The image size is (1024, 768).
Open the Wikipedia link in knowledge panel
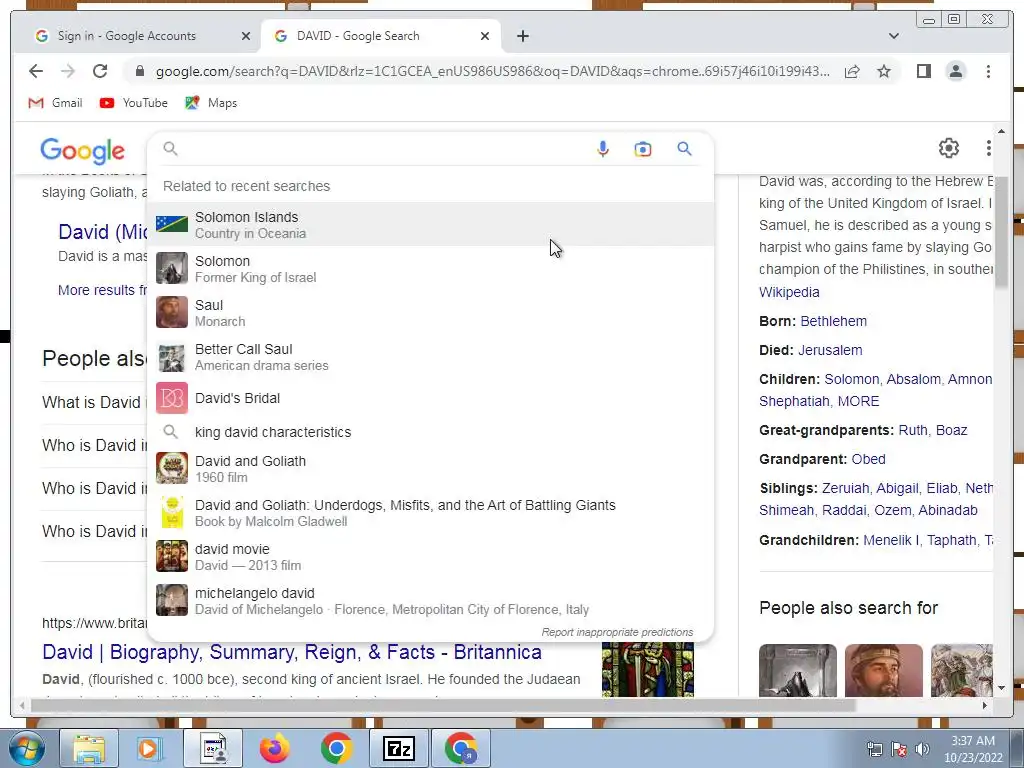coord(789,292)
